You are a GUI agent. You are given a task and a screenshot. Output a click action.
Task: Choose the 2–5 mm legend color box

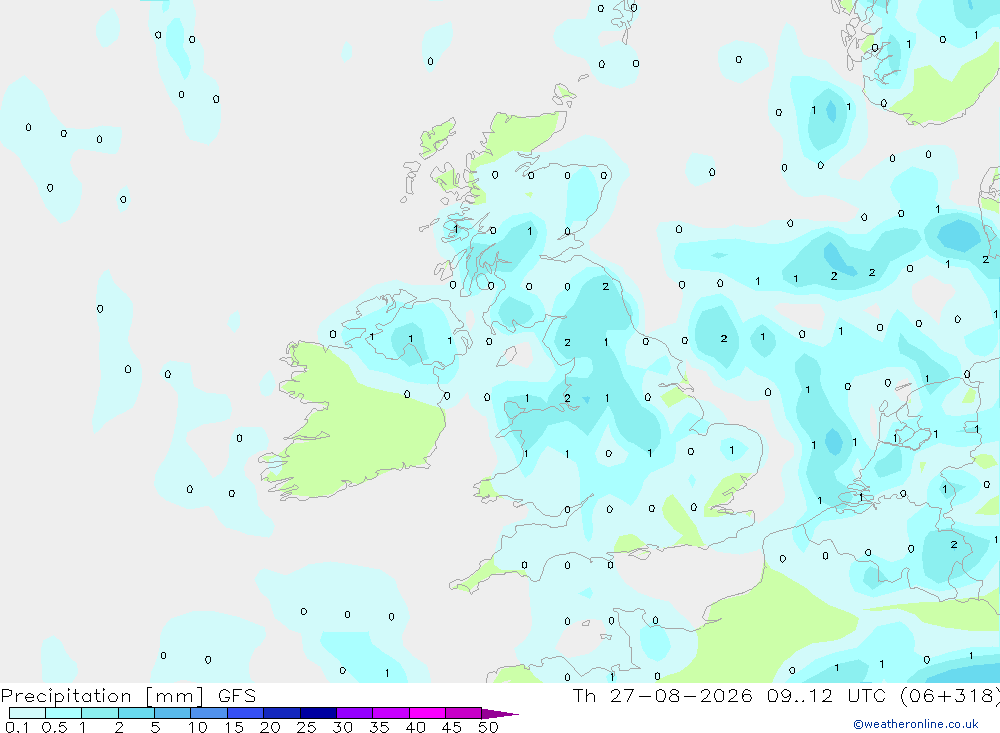click(136, 713)
